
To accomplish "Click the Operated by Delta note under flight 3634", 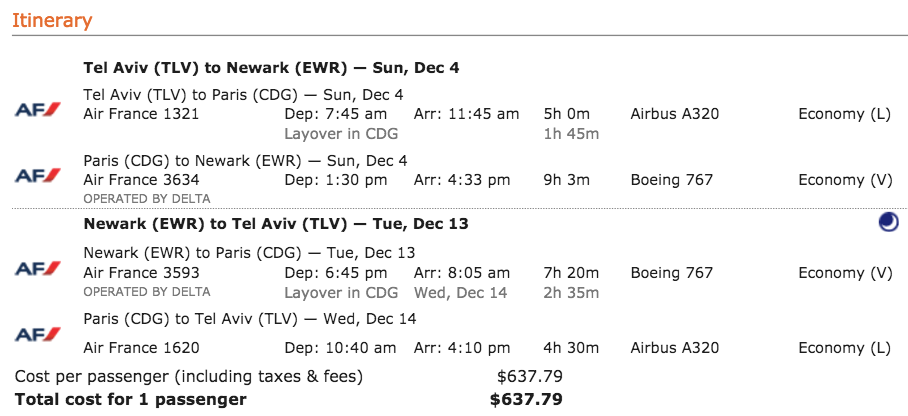I will tap(147, 199).
